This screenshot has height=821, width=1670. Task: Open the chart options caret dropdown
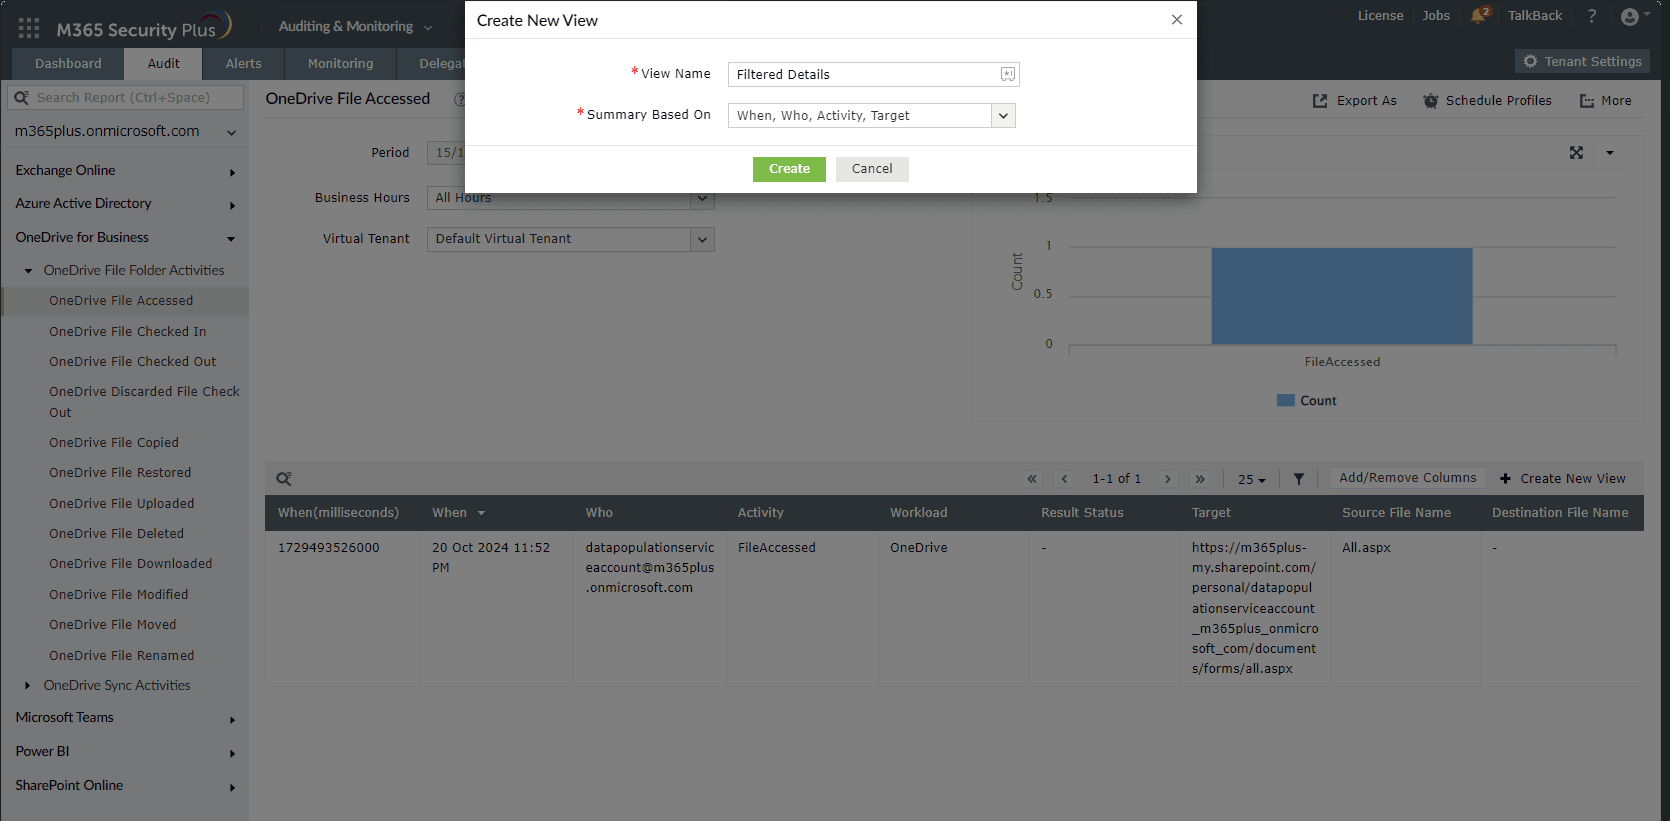[x=1610, y=153]
